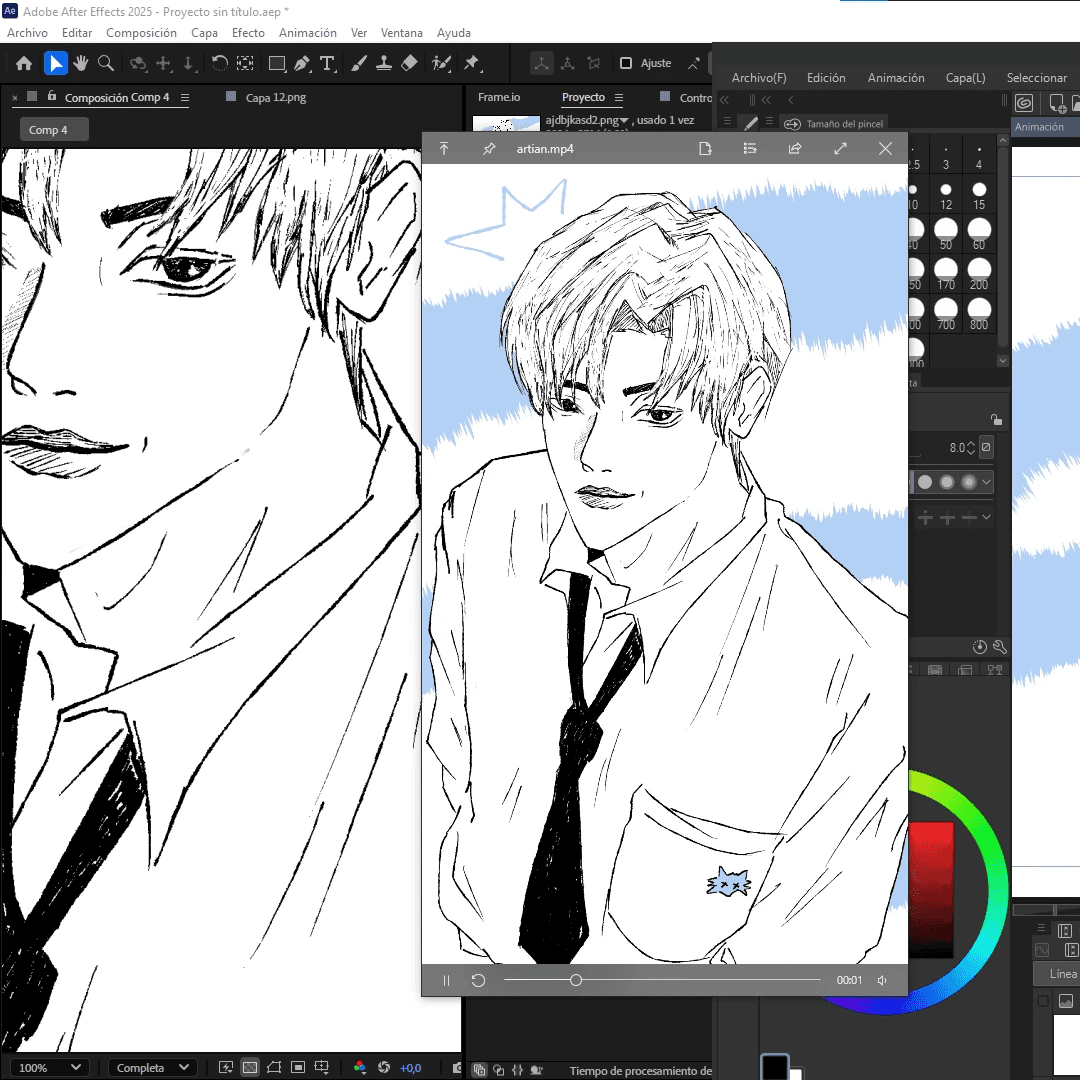
Task: Click the Comp 4 breadcrumb button
Action: pos(54,129)
